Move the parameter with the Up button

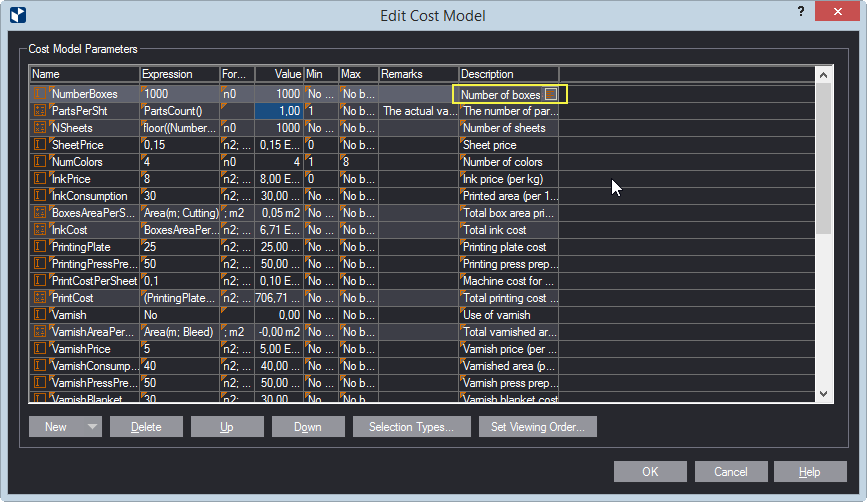pyautogui.click(x=227, y=427)
